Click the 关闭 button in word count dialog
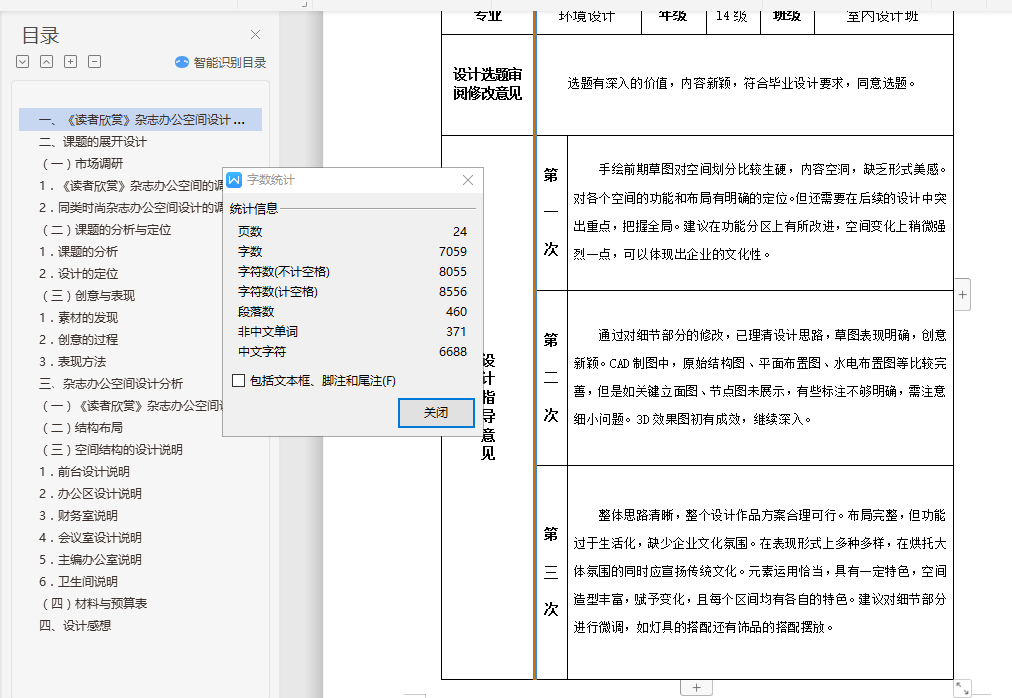 click(x=436, y=413)
